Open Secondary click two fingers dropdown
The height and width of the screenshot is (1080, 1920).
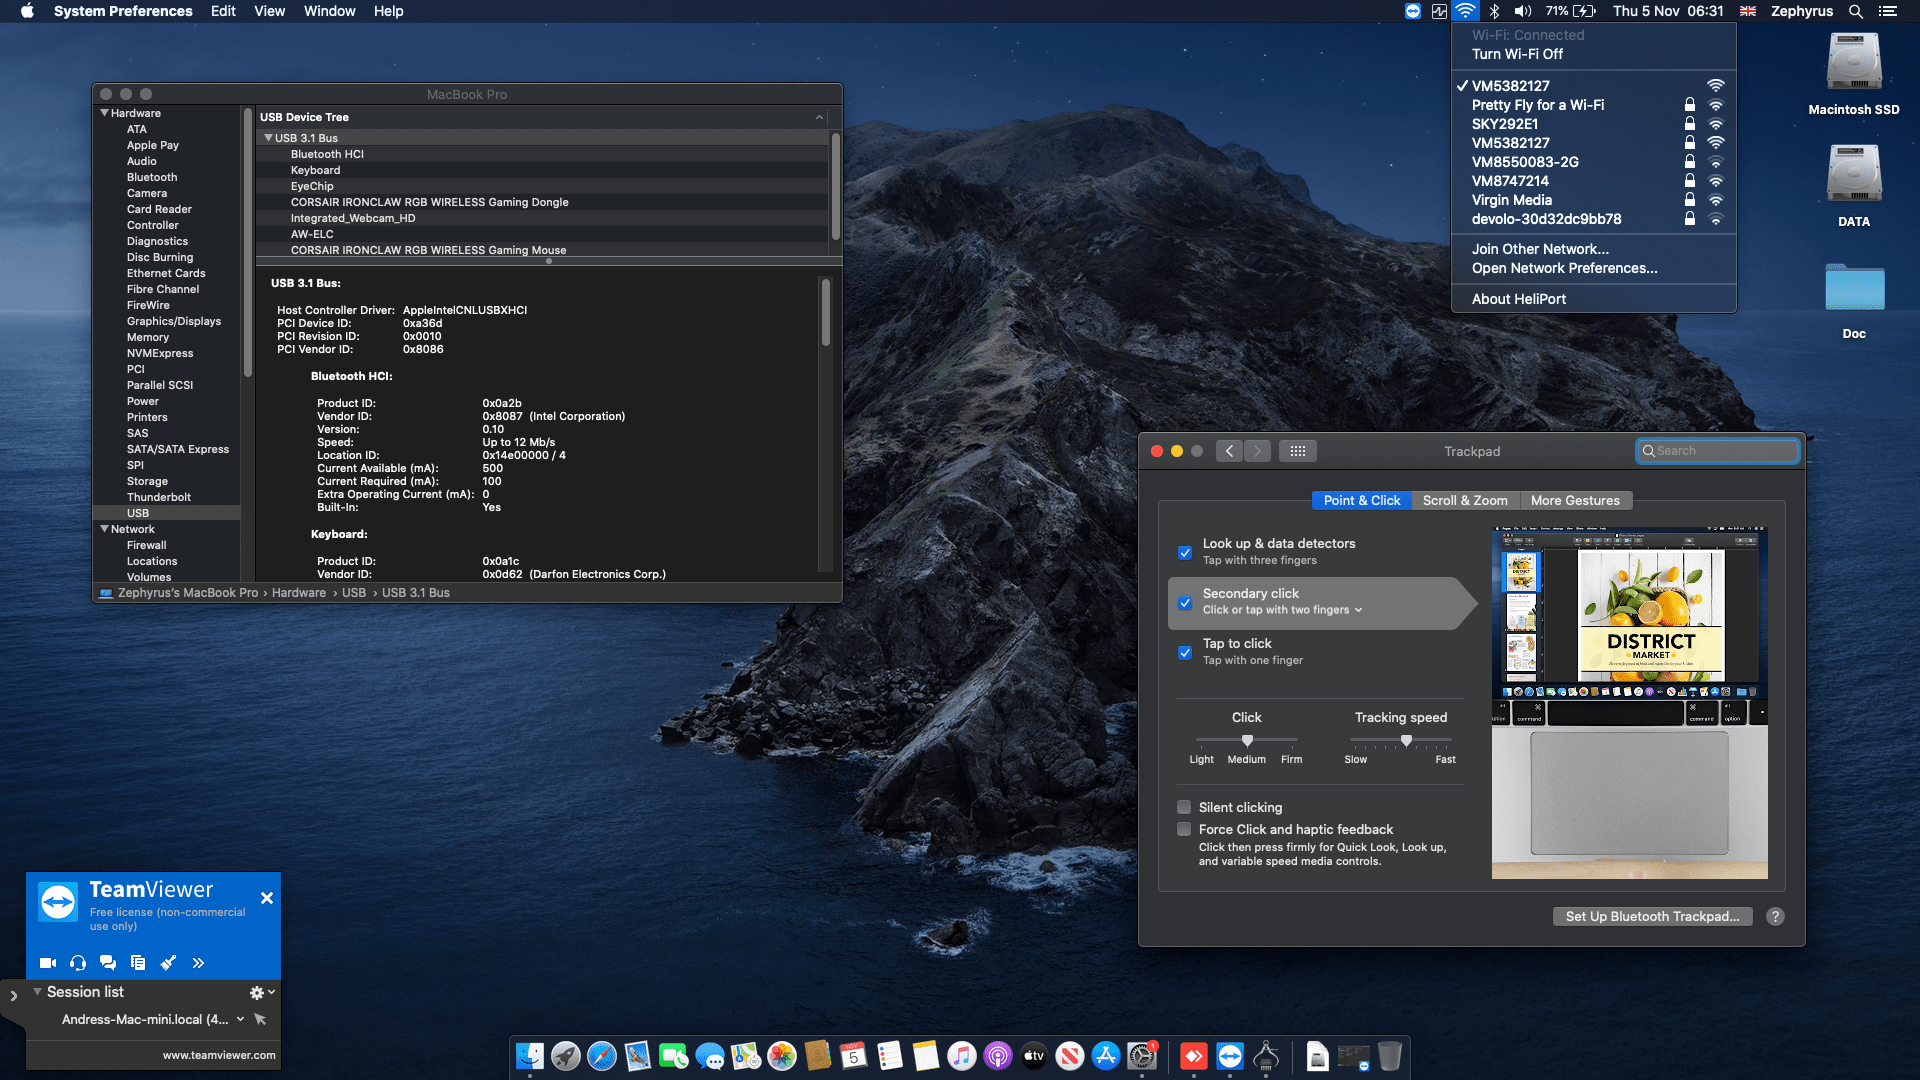click(1283, 610)
